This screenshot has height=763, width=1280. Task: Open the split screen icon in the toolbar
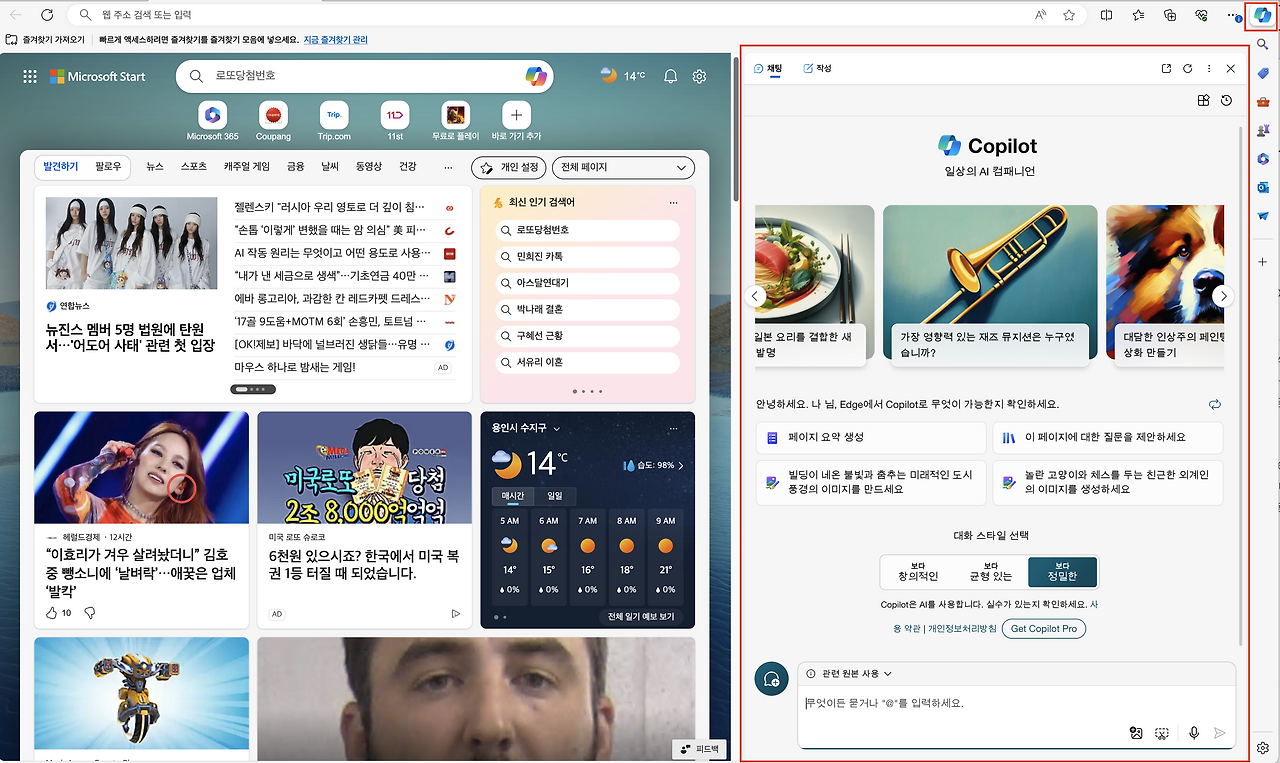1107,15
